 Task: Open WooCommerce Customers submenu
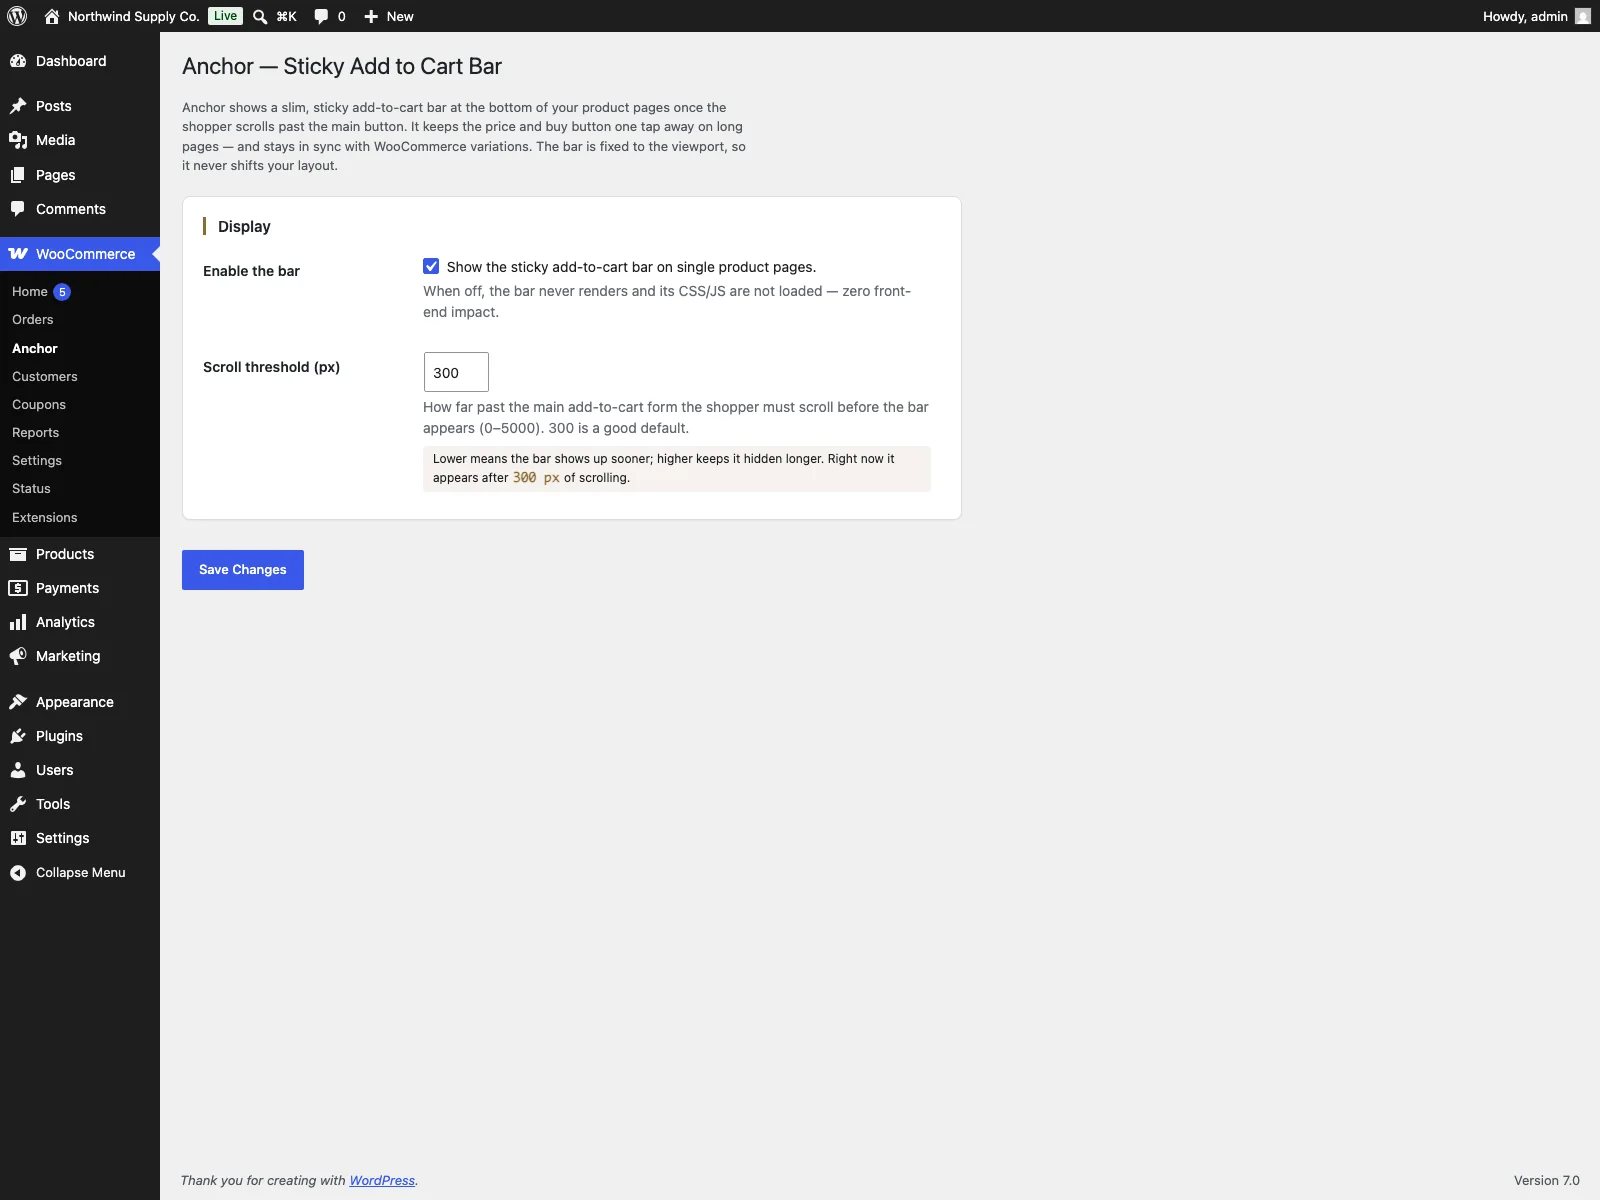[45, 377]
